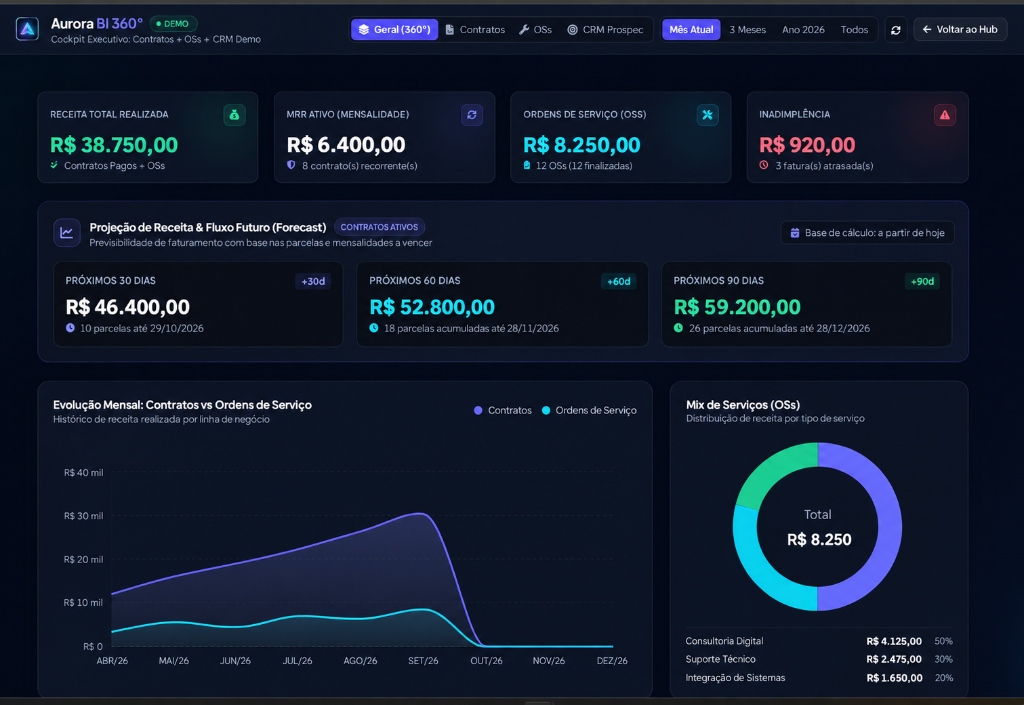Click the +60d badge

(618, 281)
